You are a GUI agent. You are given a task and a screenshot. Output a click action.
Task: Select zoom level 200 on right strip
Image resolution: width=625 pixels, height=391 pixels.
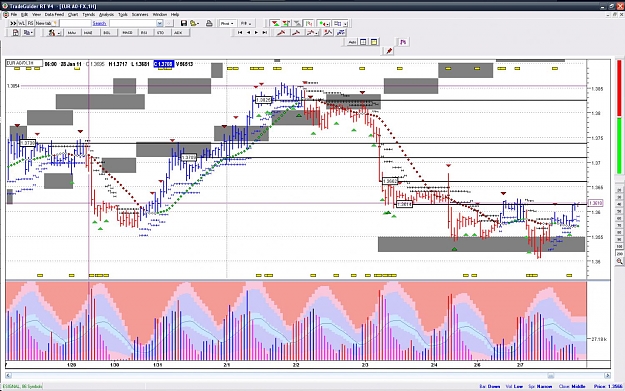coord(619,253)
